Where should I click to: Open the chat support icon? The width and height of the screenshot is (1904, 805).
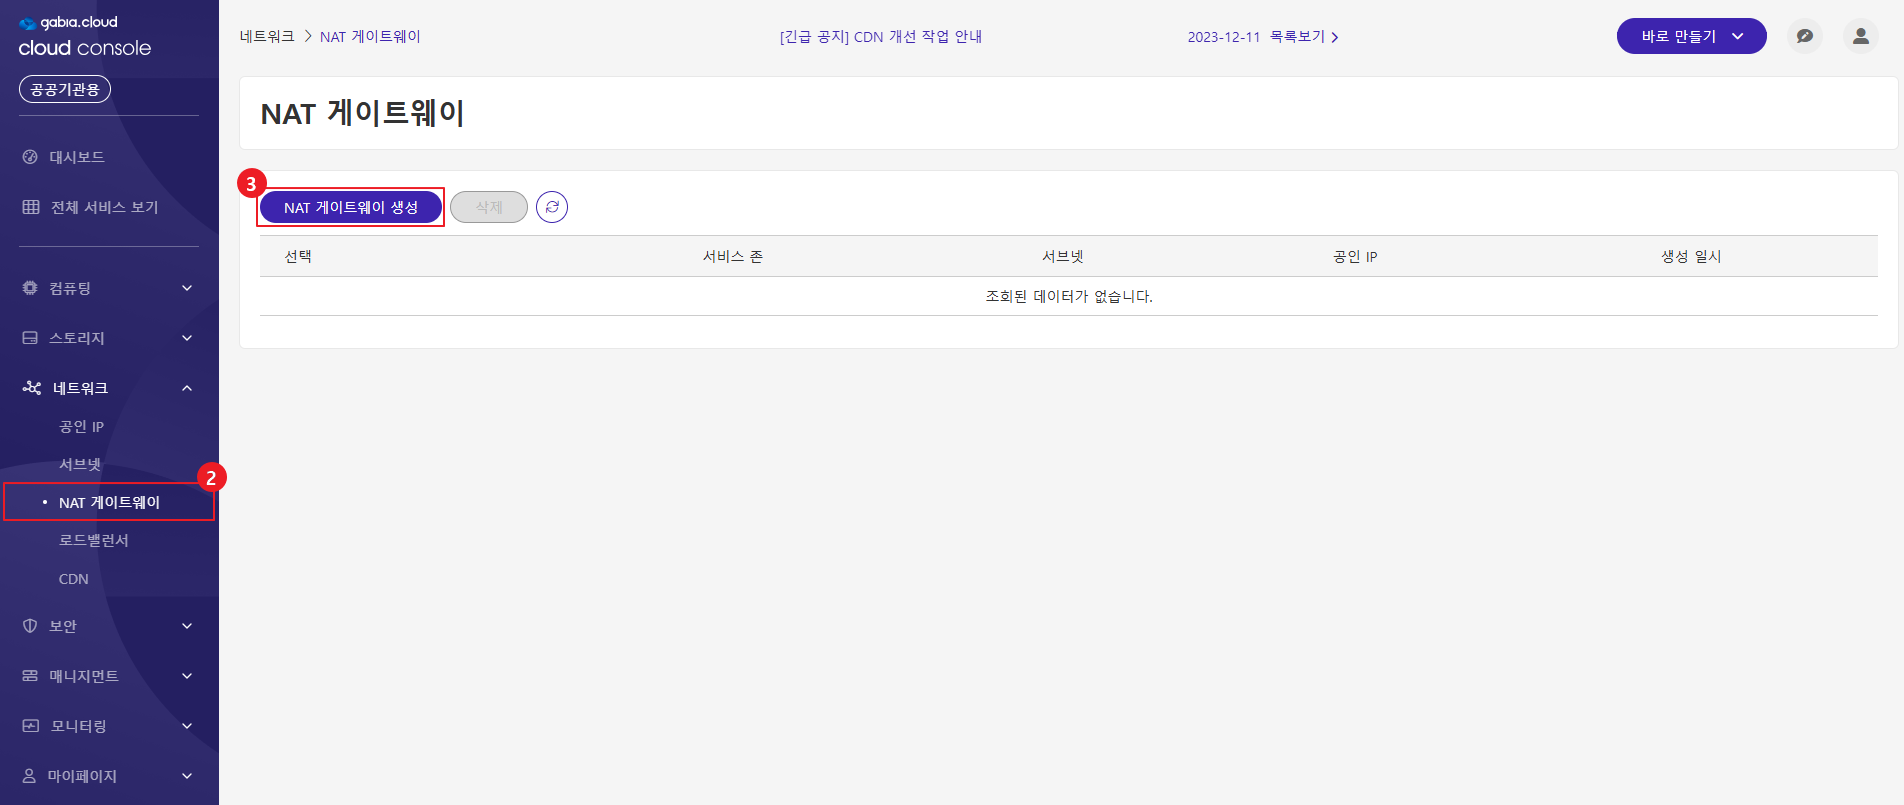tap(1805, 36)
